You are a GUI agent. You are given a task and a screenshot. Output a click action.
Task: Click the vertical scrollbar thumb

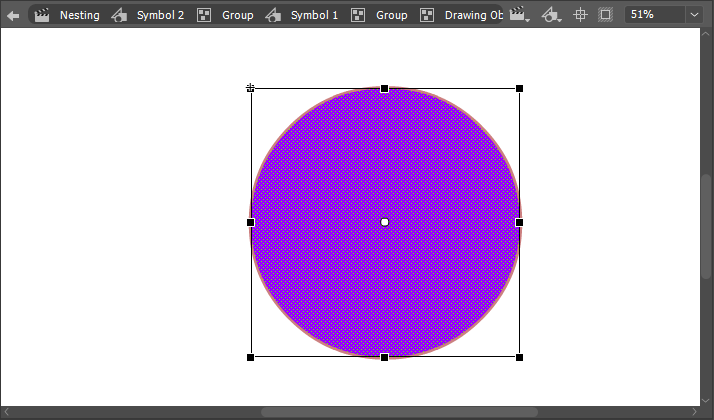click(x=706, y=226)
